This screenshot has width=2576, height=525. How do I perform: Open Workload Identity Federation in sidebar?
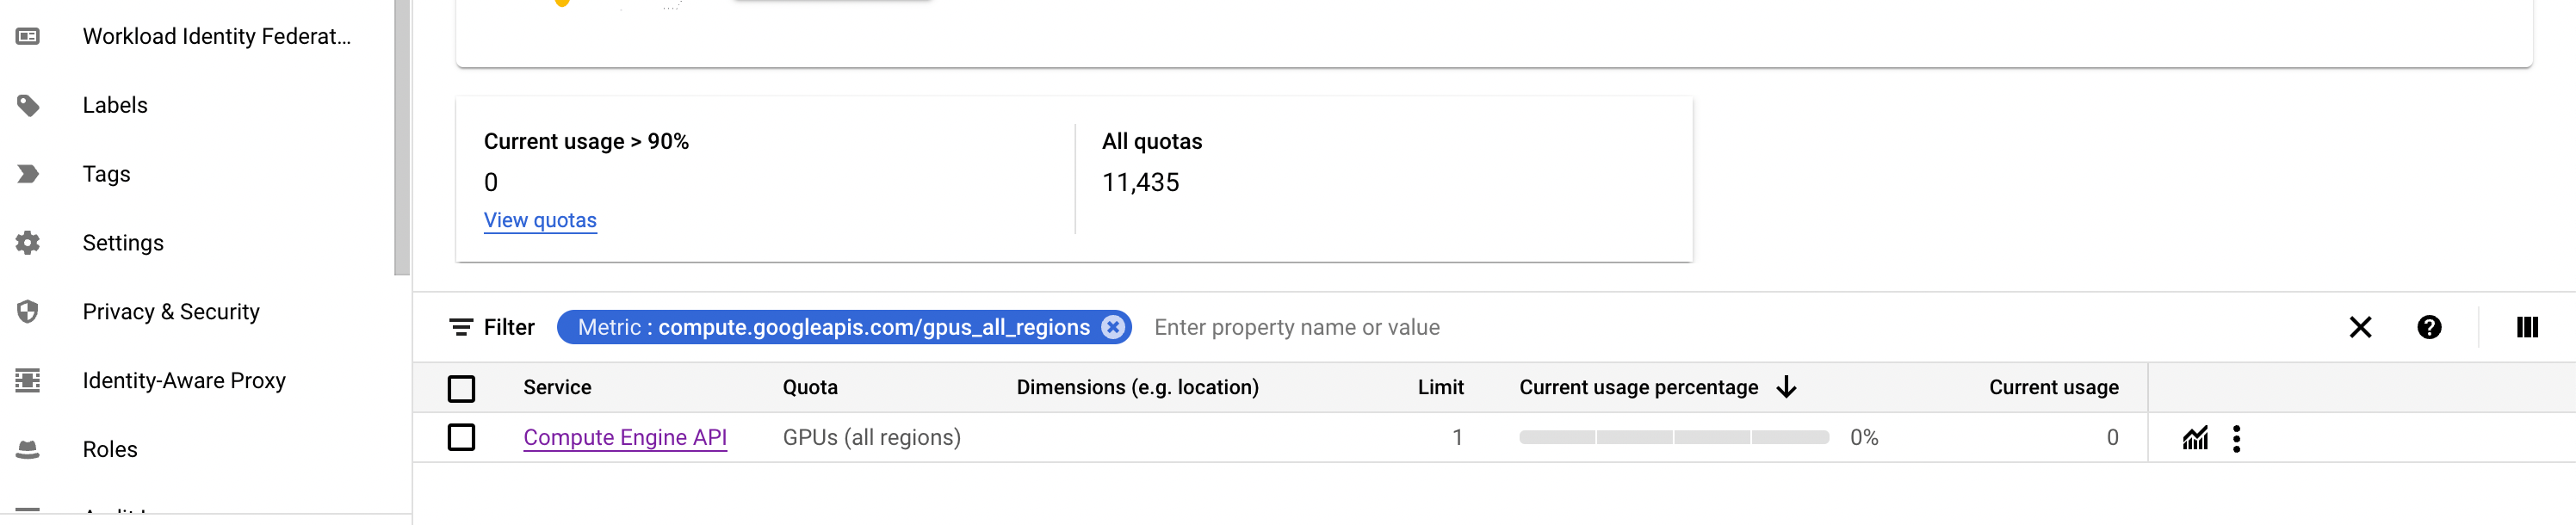[216, 37]
